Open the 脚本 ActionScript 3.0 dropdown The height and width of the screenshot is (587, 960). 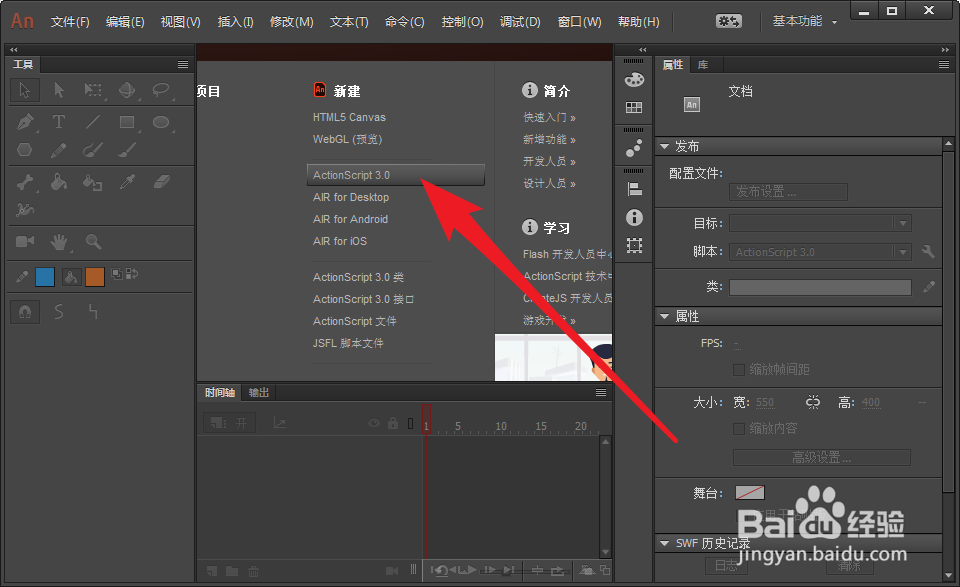coord(820,252)
